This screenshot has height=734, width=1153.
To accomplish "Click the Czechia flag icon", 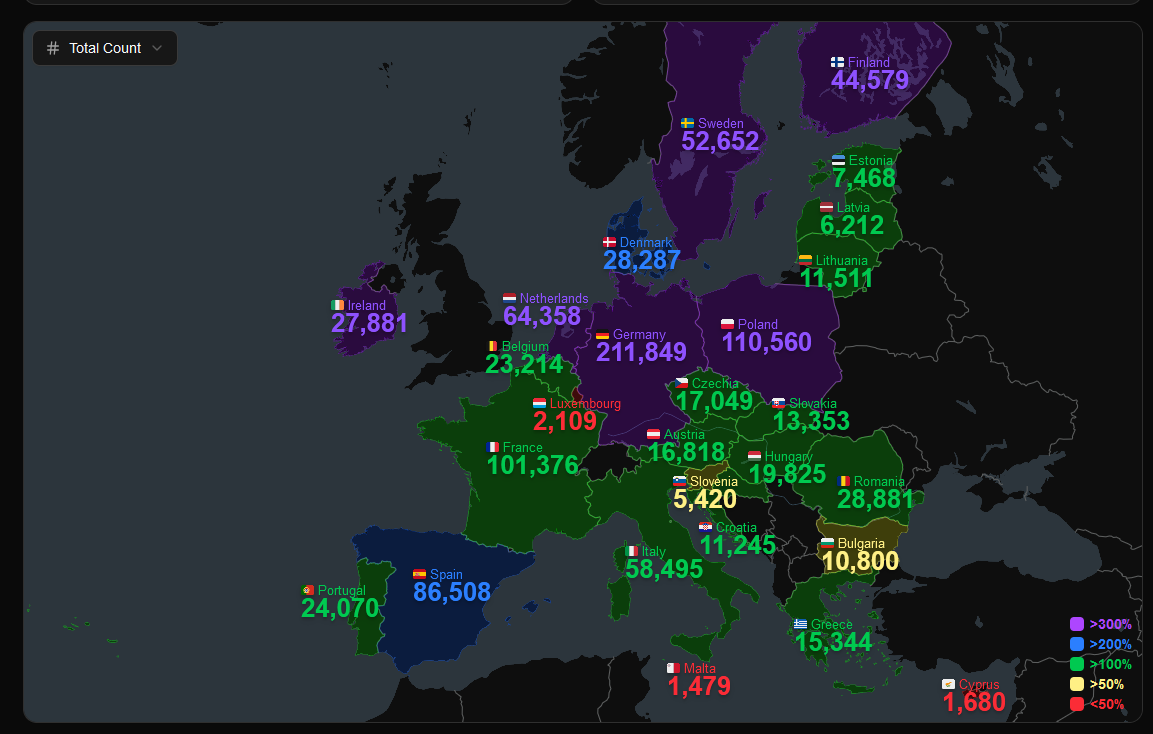I will 682,383.
